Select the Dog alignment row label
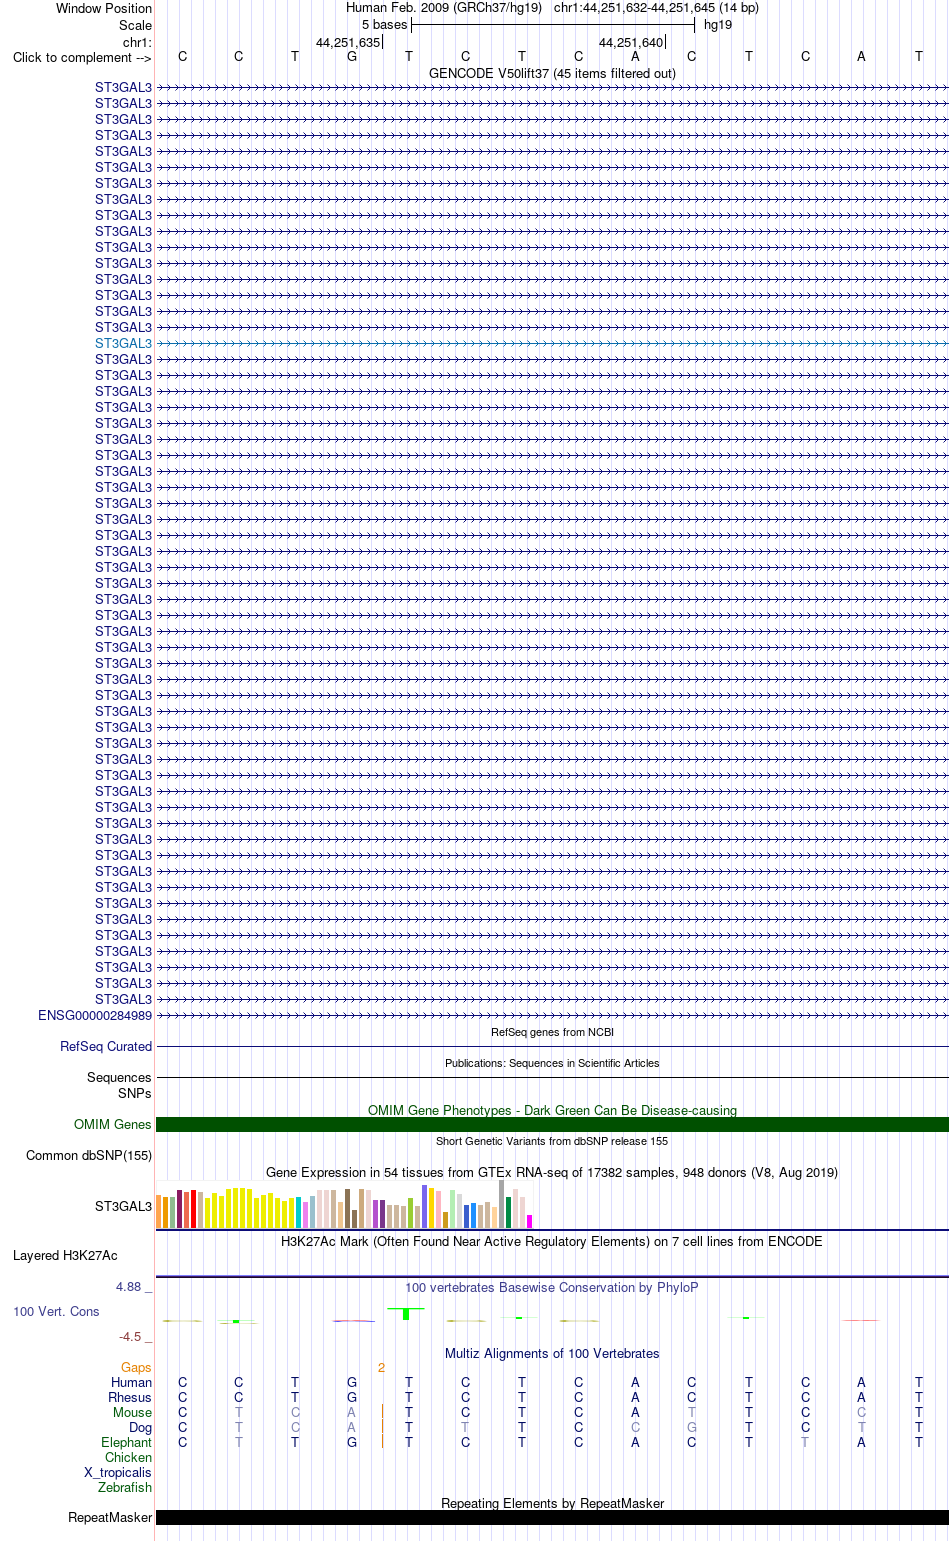This screenshot has width=950, height=1541. 140,1427
